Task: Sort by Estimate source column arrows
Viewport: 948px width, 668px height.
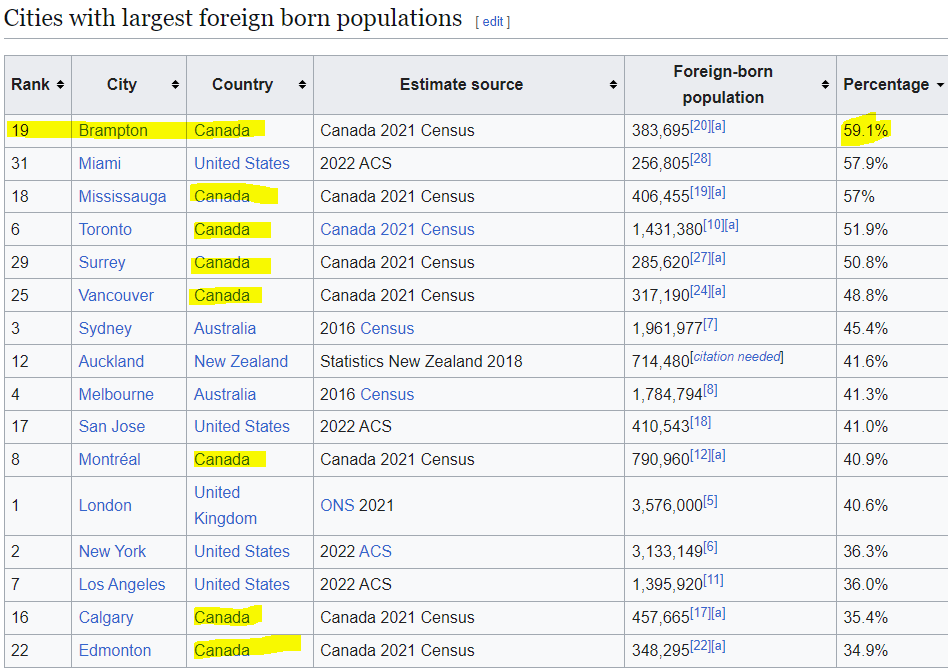Action: pyautogui.click(x=613, y=85)
